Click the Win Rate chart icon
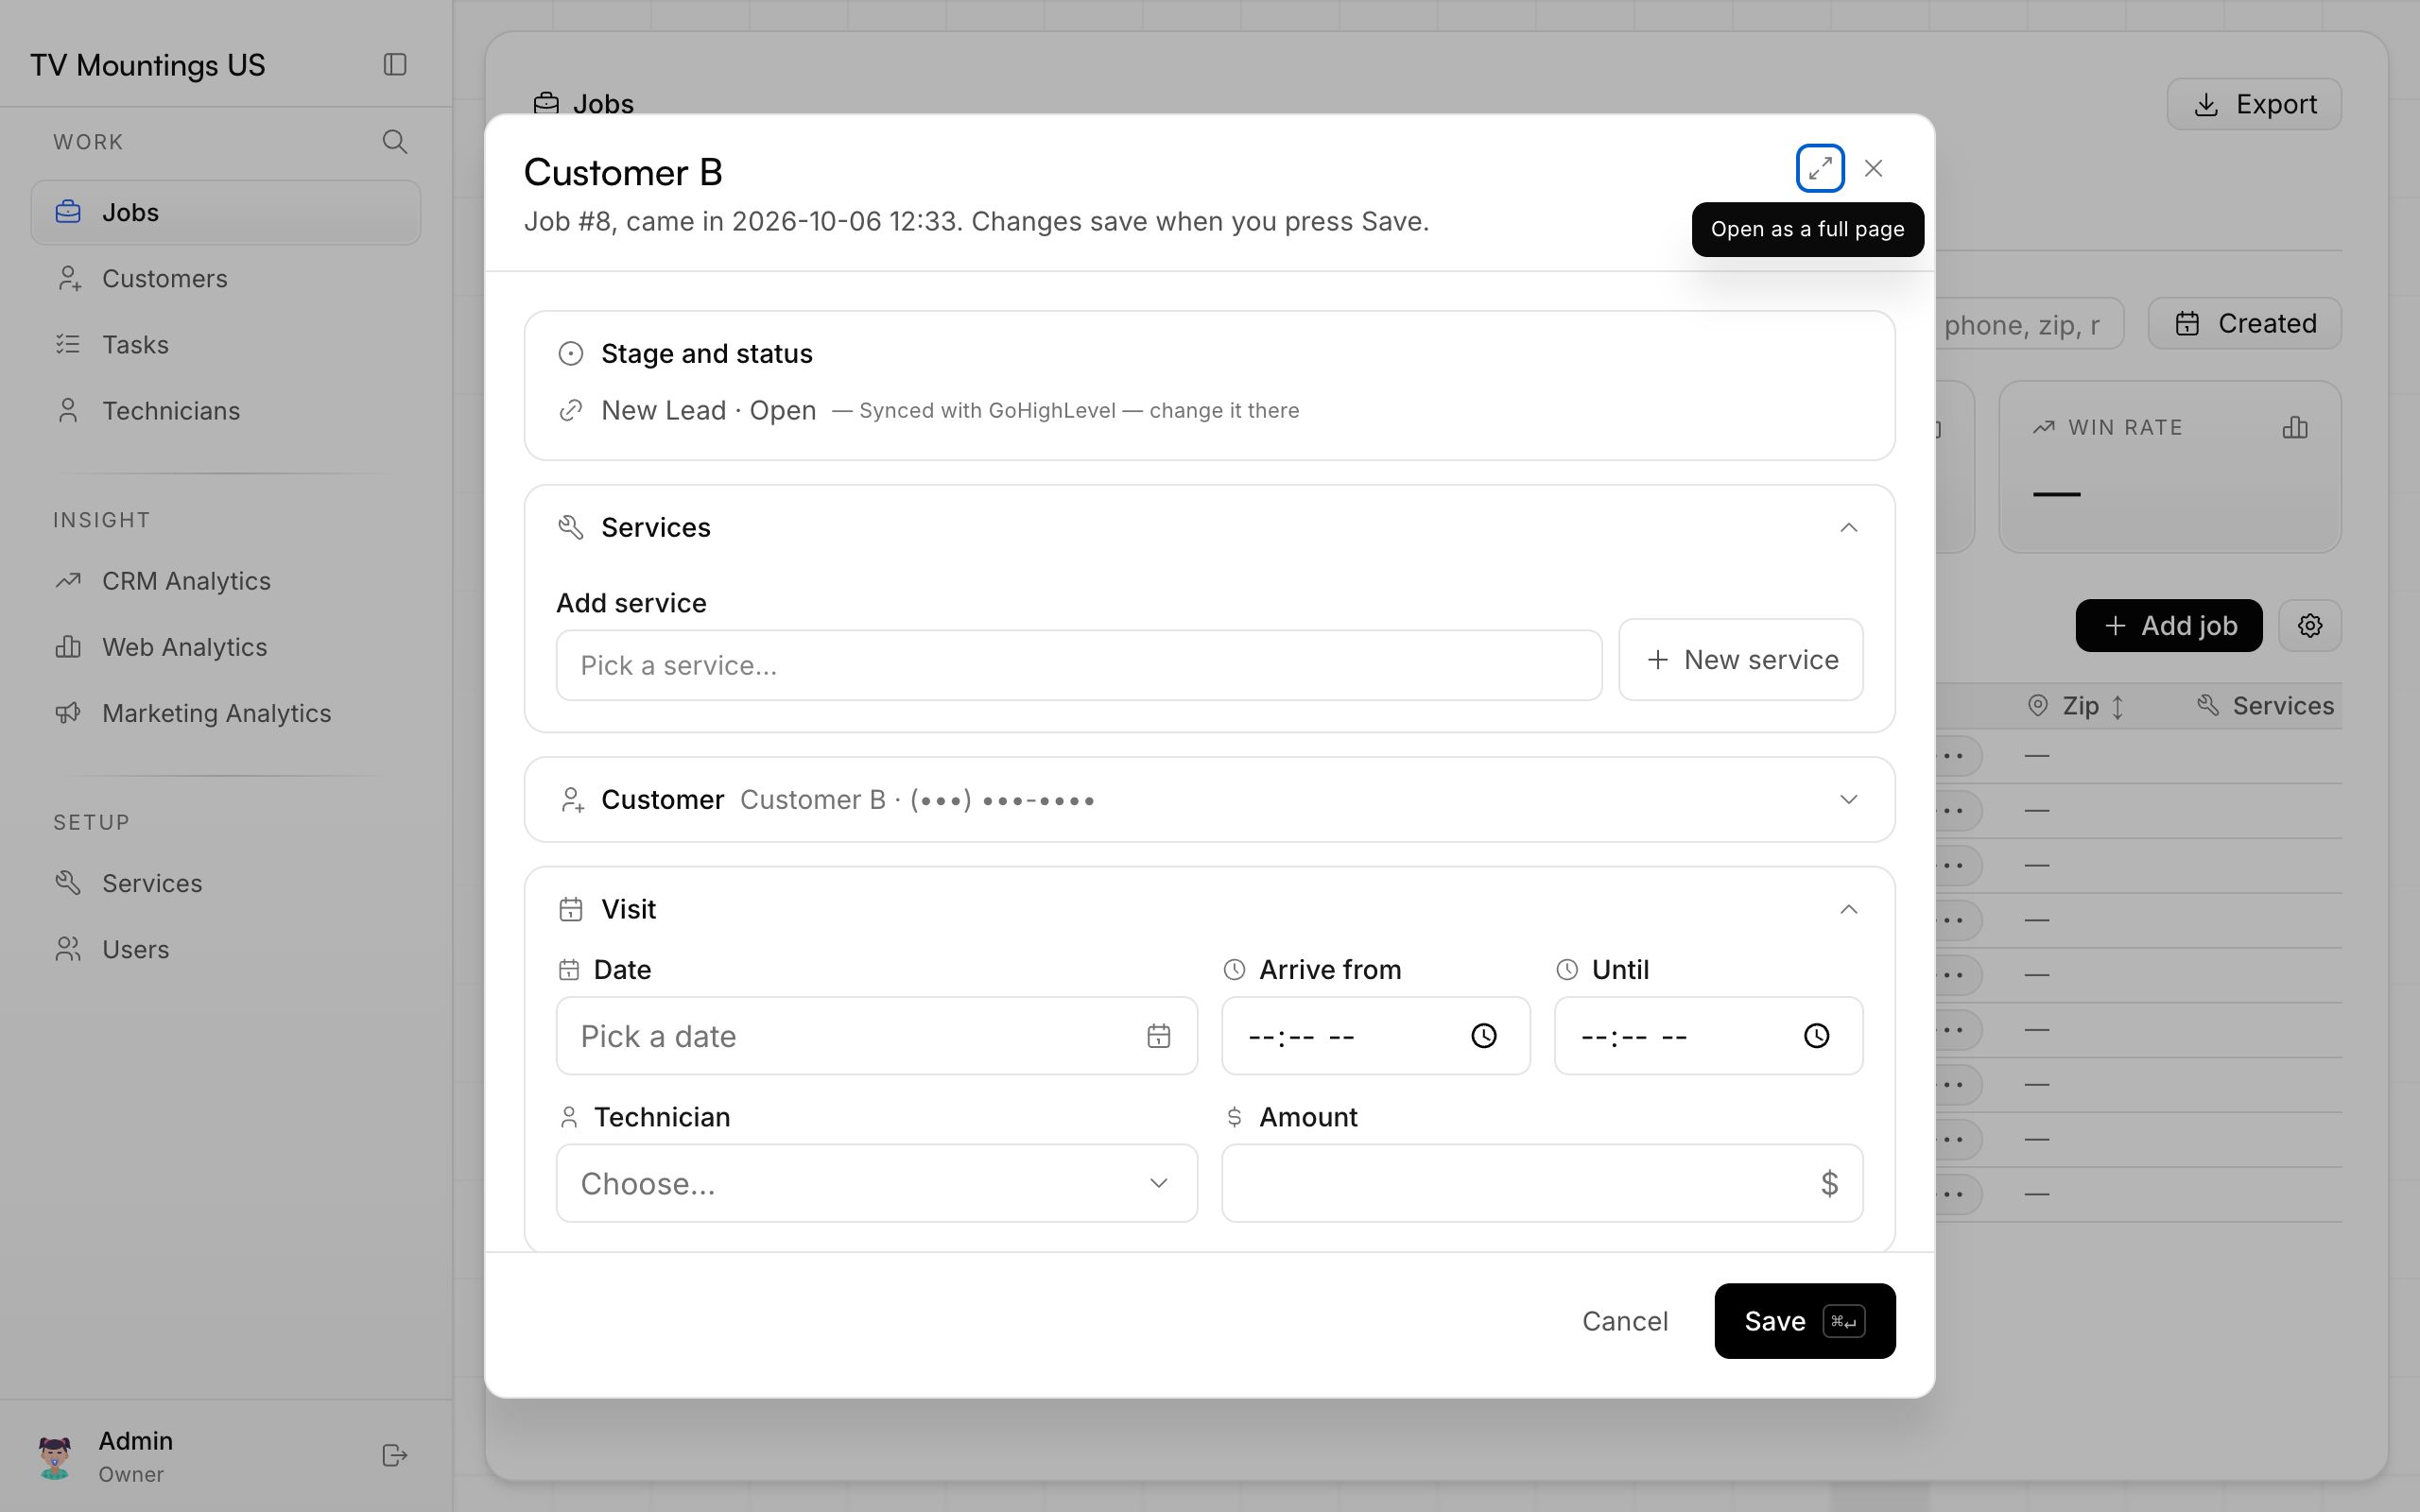 point(2295,428)
